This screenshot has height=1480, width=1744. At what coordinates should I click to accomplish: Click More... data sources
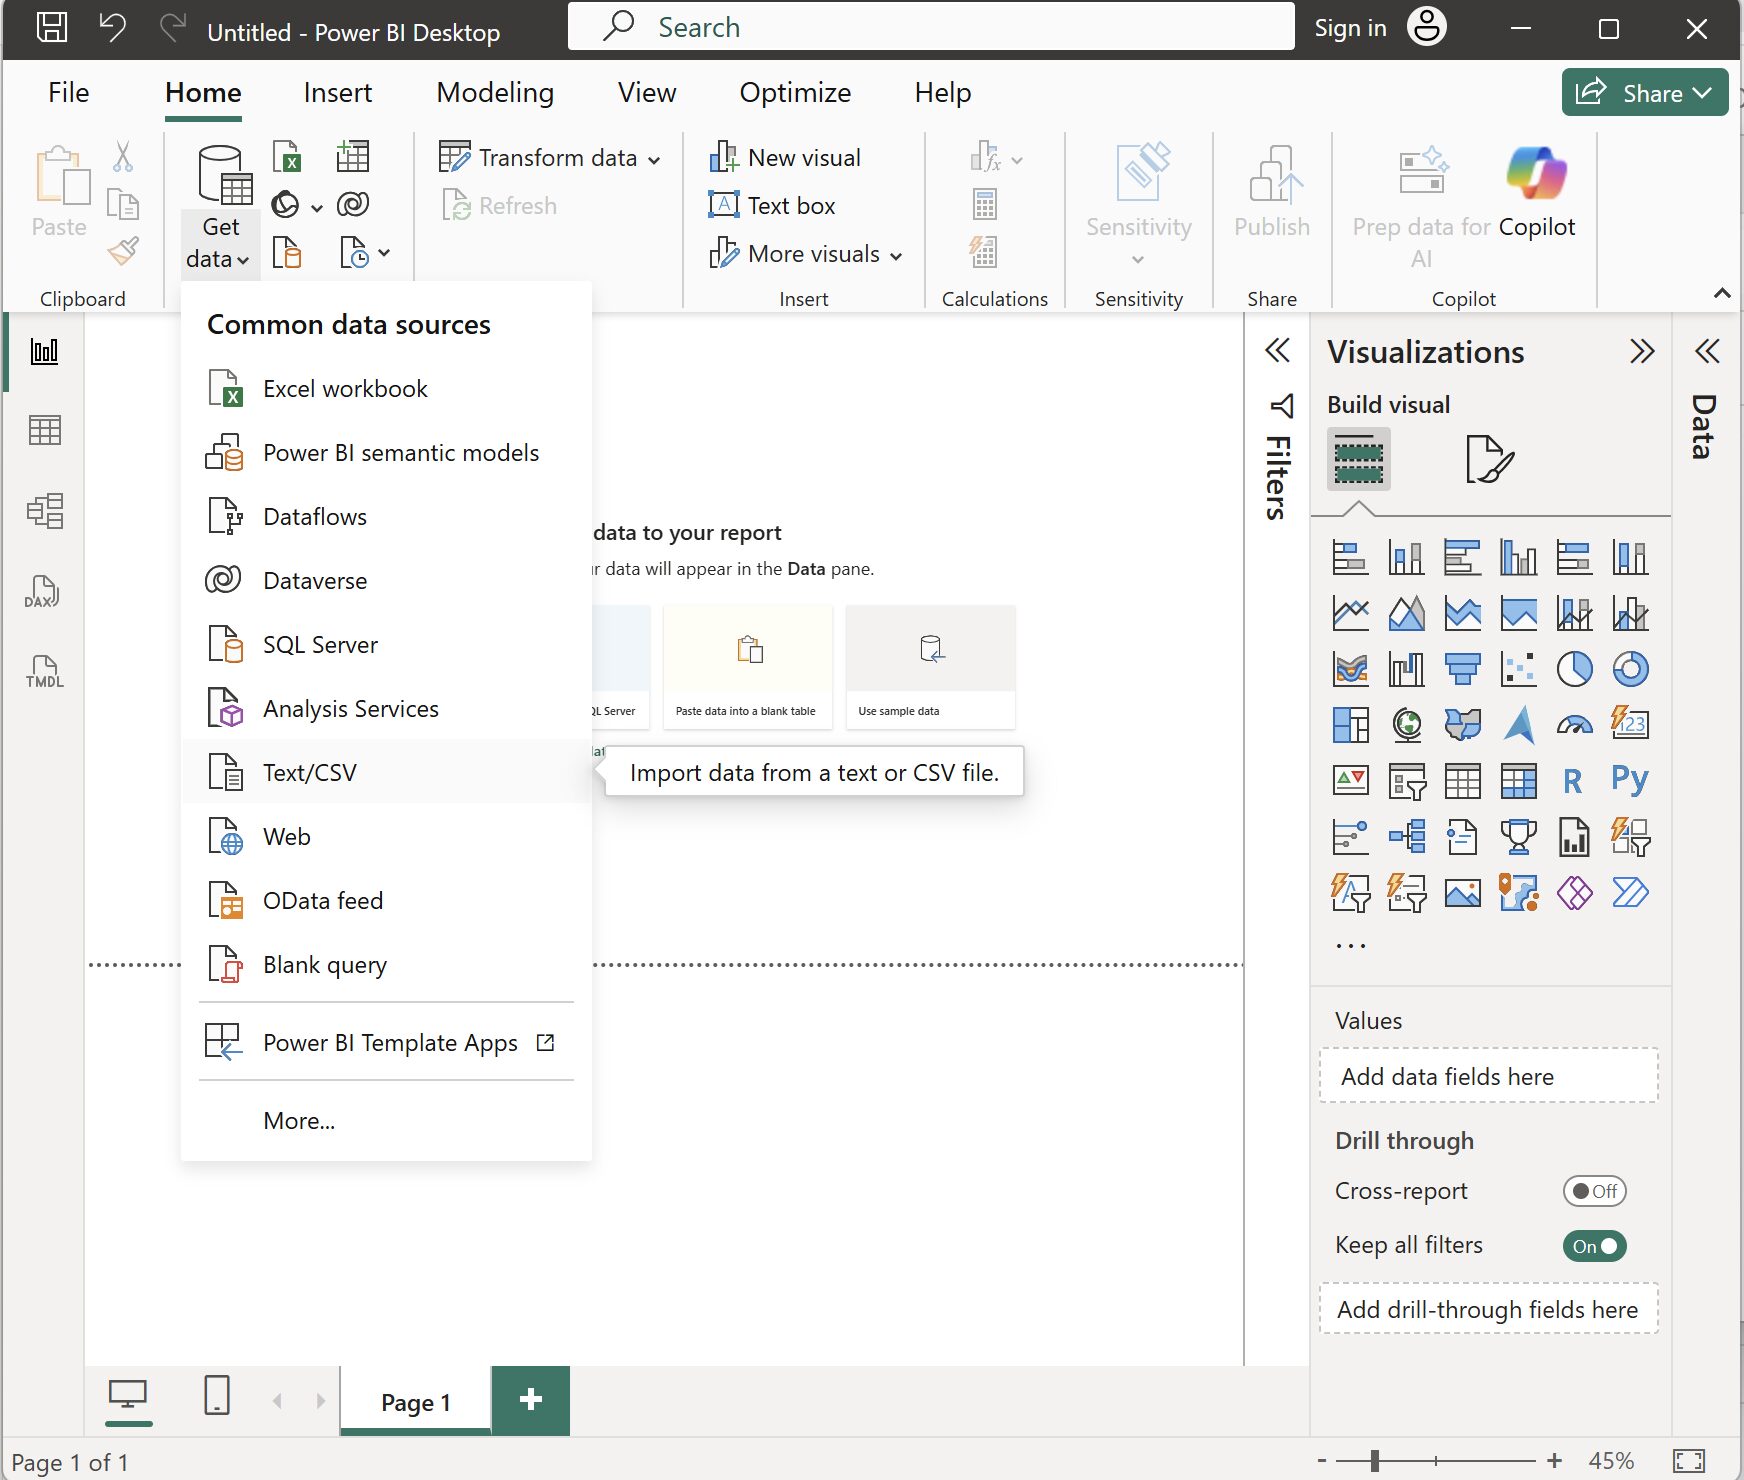tap(386, 1120)
